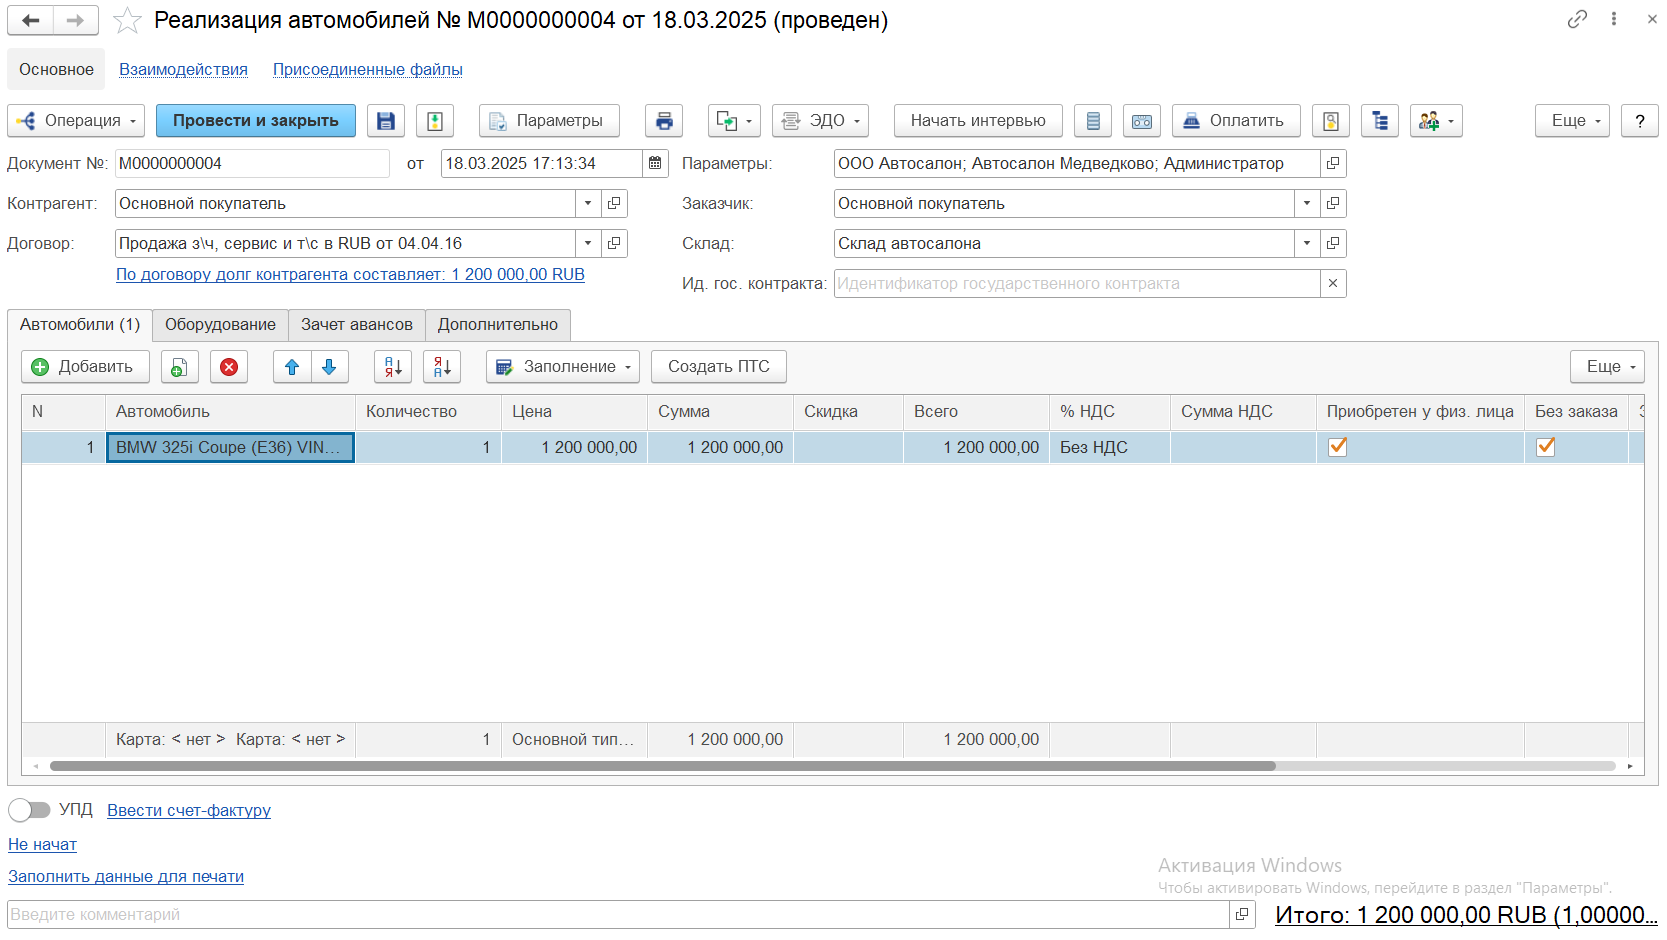Select the Автомобили (1) tab
Screen dimensions: 1667x940
click(80, 325)
